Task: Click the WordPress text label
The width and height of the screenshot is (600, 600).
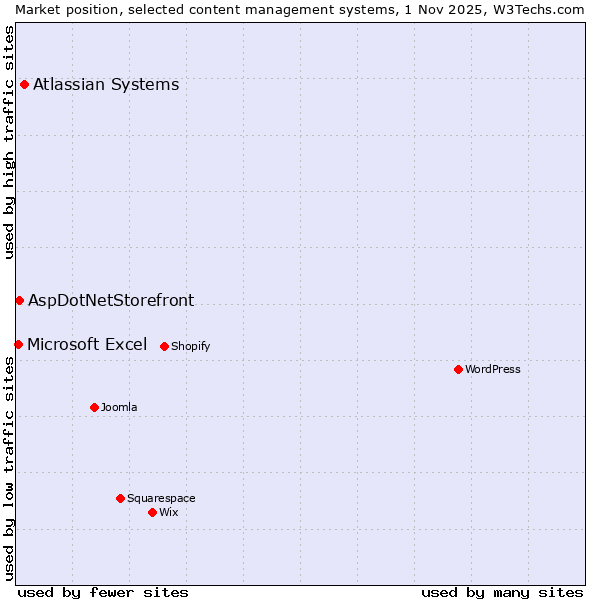Action: (x=492, y=369)
